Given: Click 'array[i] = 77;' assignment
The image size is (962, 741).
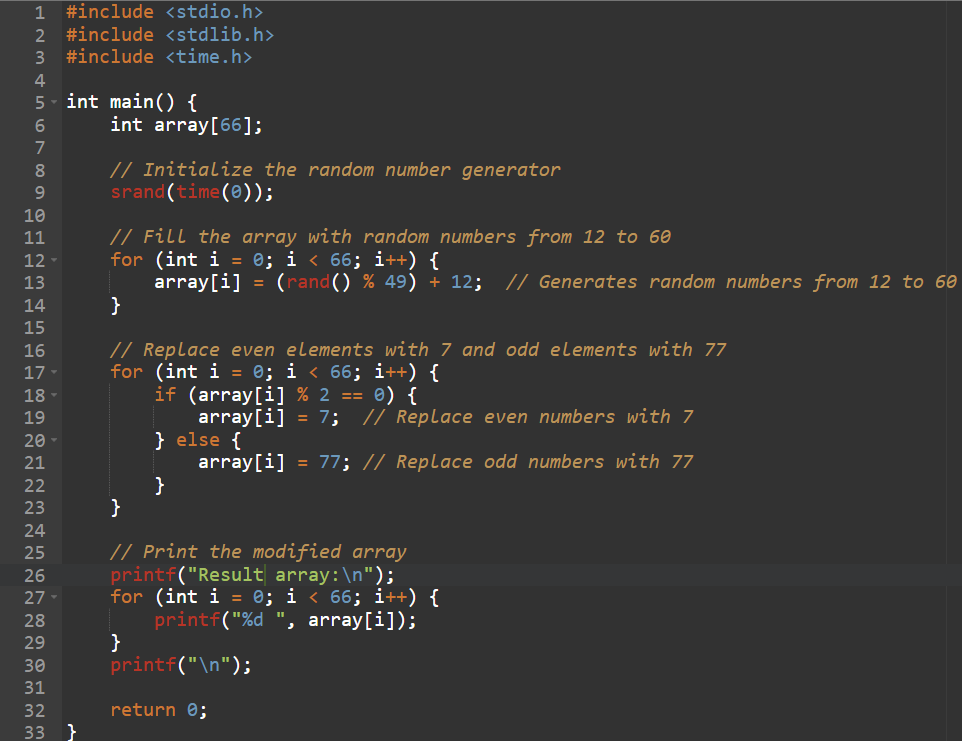Looking at the screenshot, I should coord(274,462).
